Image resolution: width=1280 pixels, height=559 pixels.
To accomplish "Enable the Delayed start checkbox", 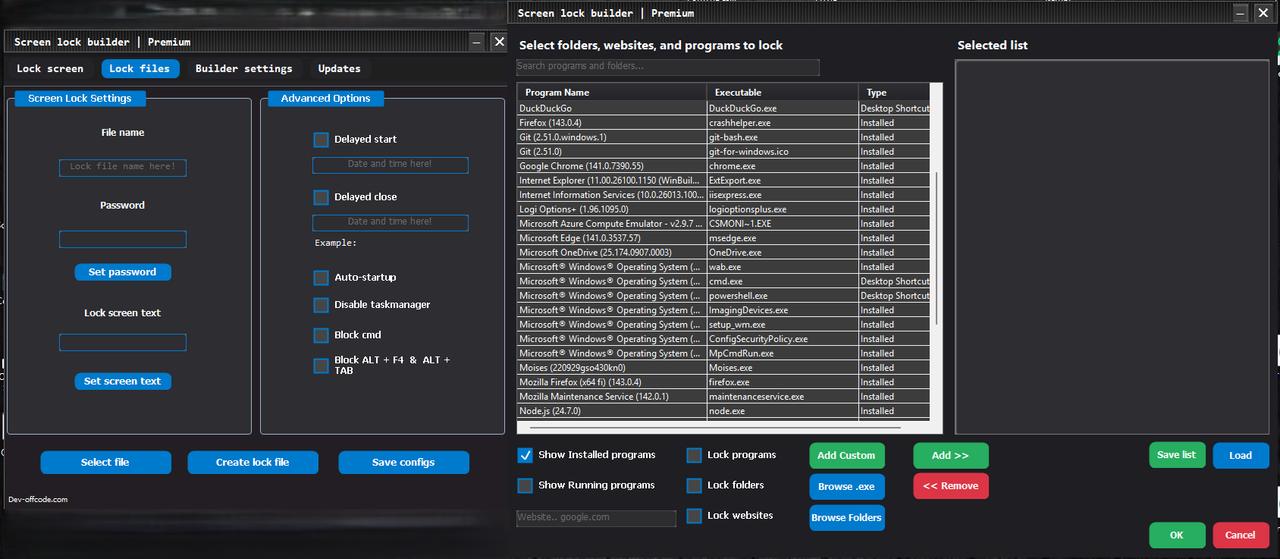I will (x=321, y=140).
